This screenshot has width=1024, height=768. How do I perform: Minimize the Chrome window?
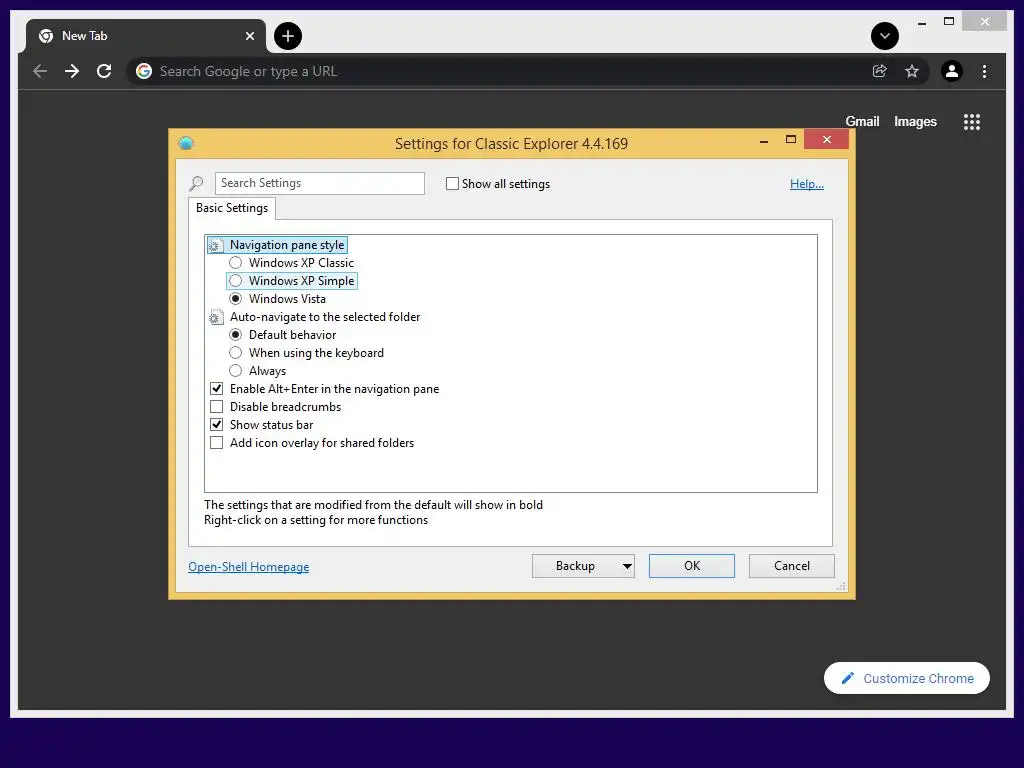point(921,23)
